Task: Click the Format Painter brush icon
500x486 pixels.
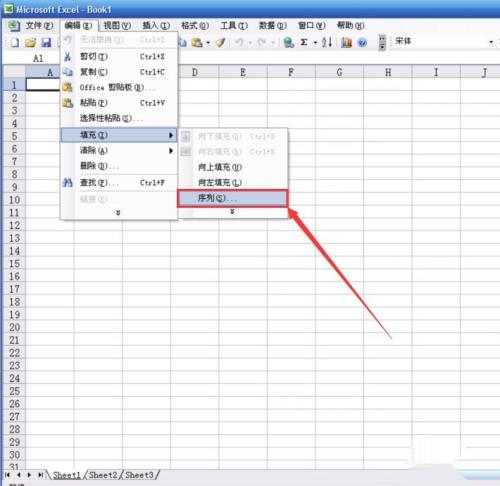Action: 220,42
